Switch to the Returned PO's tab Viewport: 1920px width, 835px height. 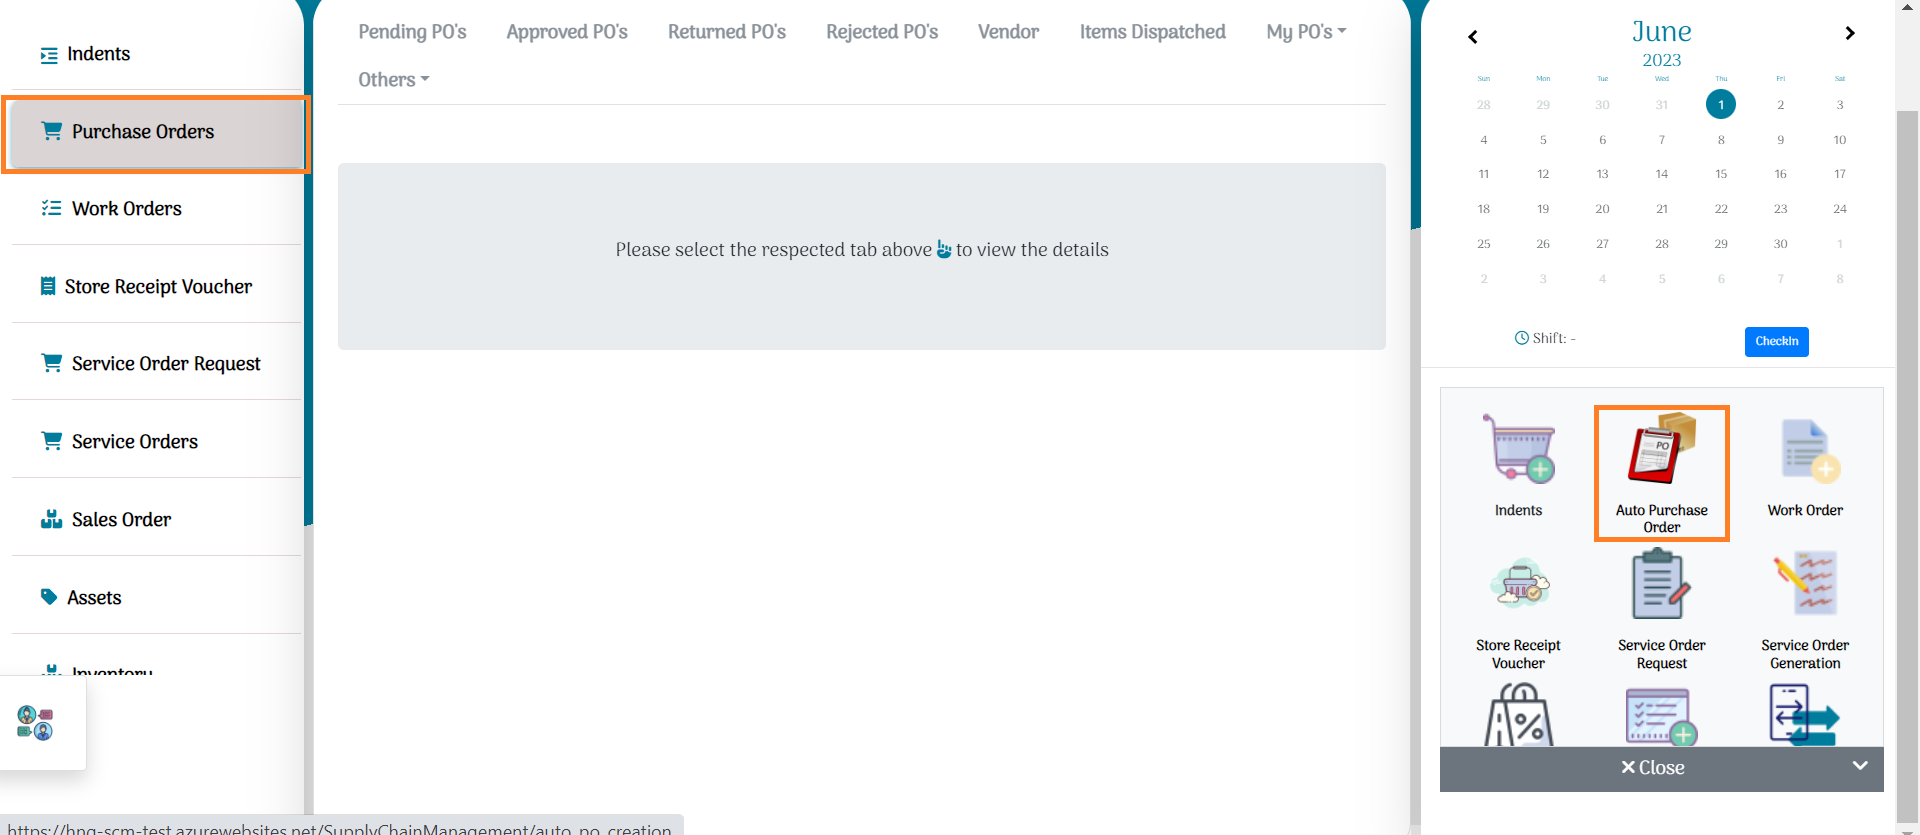click(727, 32)
